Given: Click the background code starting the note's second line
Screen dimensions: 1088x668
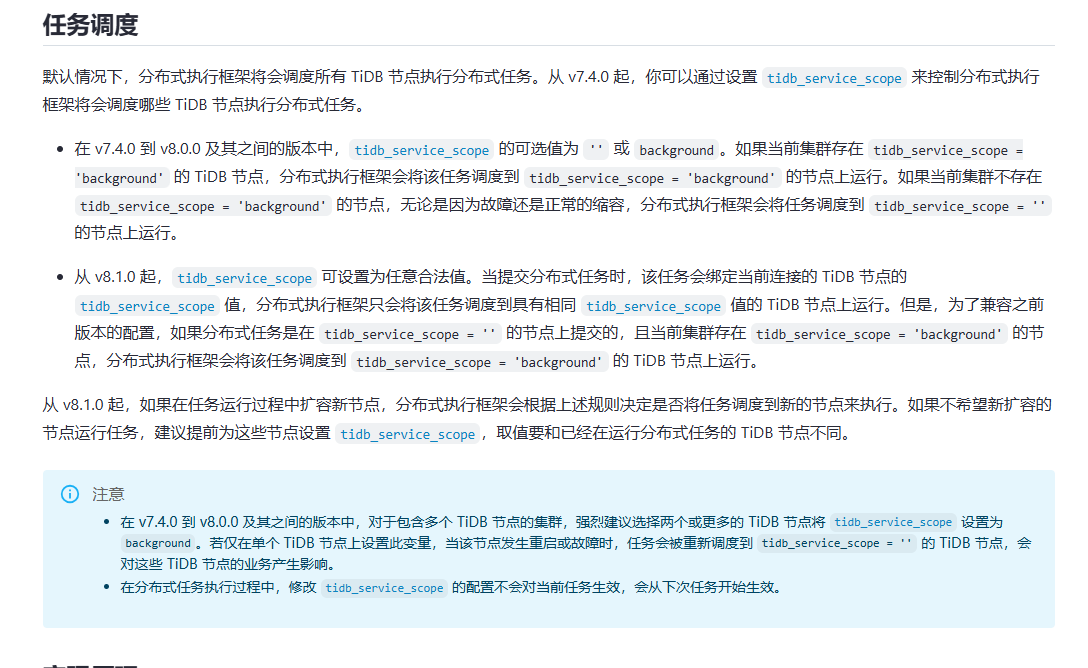Looking at the screenshot, I should pyautogui.click(x=158, y=543).
